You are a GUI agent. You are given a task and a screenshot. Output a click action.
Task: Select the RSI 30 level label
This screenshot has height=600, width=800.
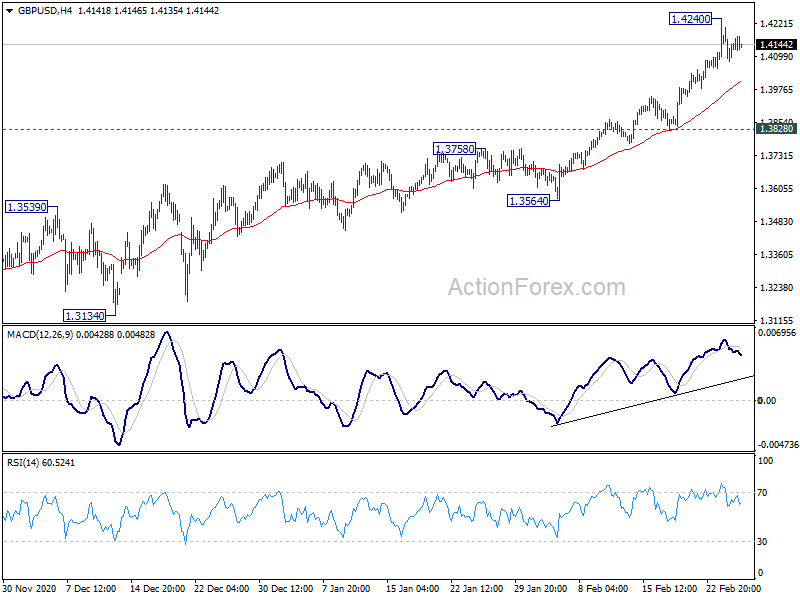point(762,541)
